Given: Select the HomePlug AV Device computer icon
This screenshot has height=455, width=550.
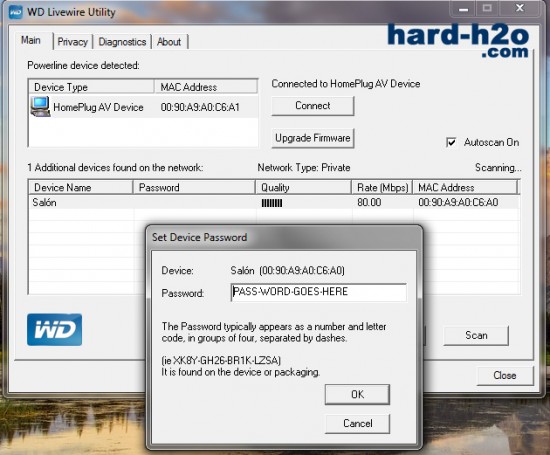Looking at the screenshot, I should (40, 107).
